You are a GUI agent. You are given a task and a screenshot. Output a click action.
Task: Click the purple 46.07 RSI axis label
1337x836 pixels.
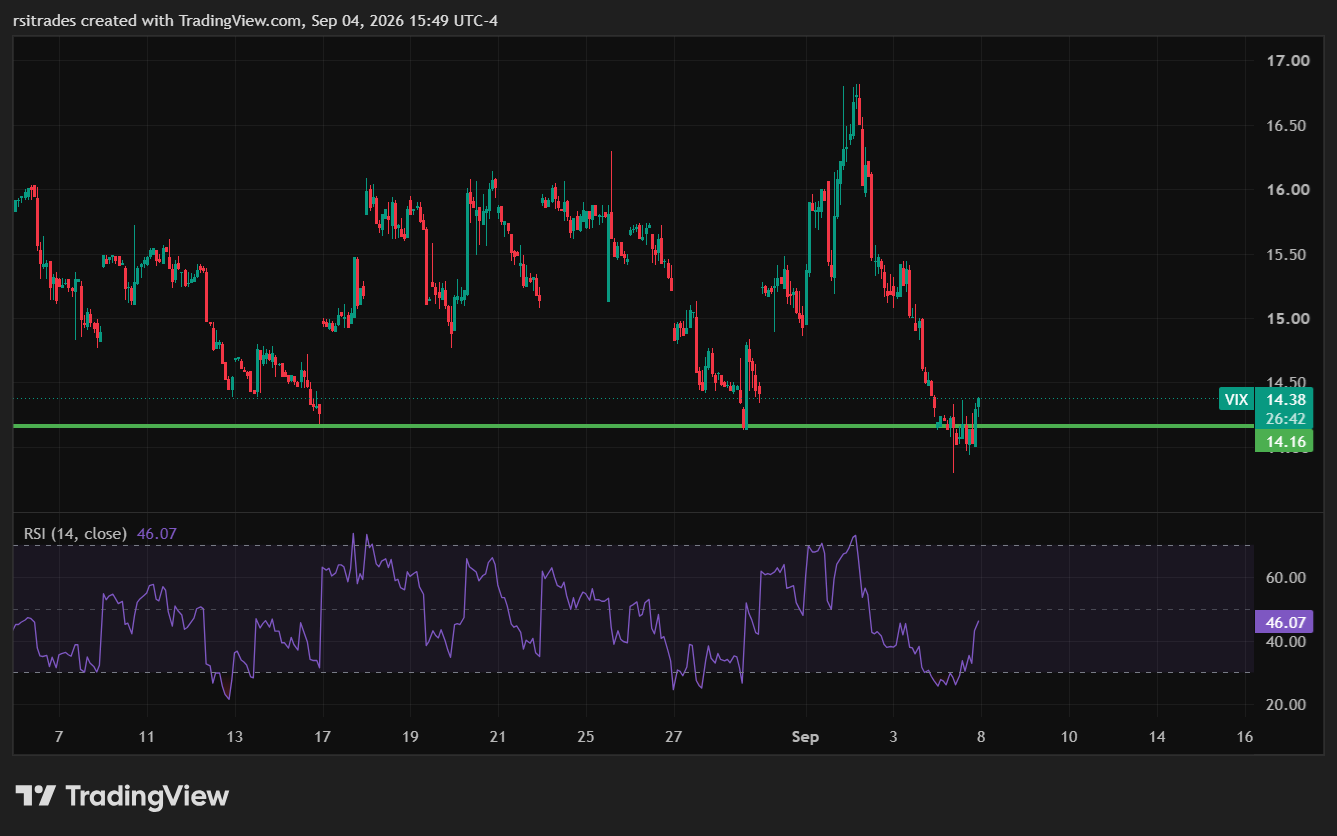[x=1285, y=622]
